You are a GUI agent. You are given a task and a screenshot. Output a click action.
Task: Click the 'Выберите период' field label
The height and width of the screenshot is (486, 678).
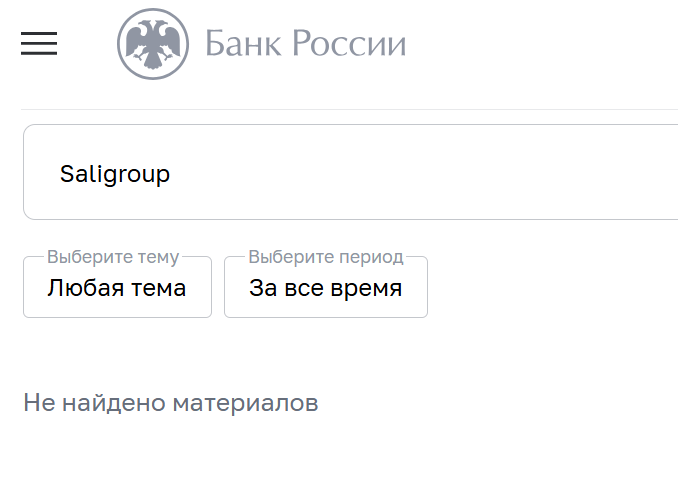325,257
